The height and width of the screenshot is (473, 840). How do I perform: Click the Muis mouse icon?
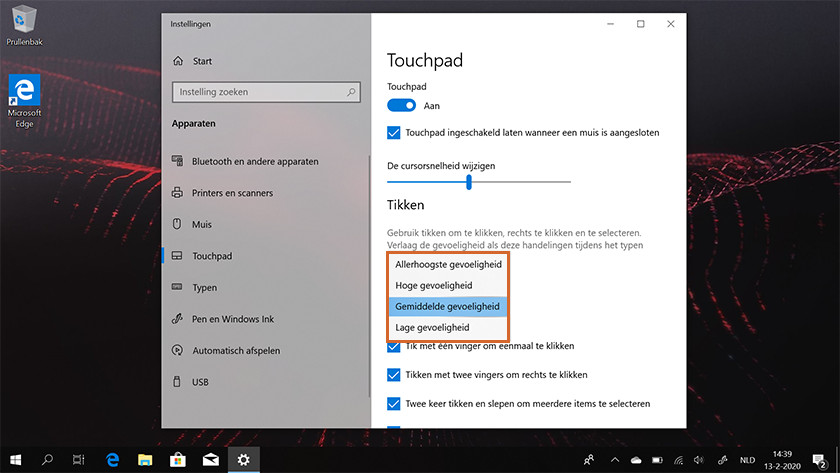177,224
